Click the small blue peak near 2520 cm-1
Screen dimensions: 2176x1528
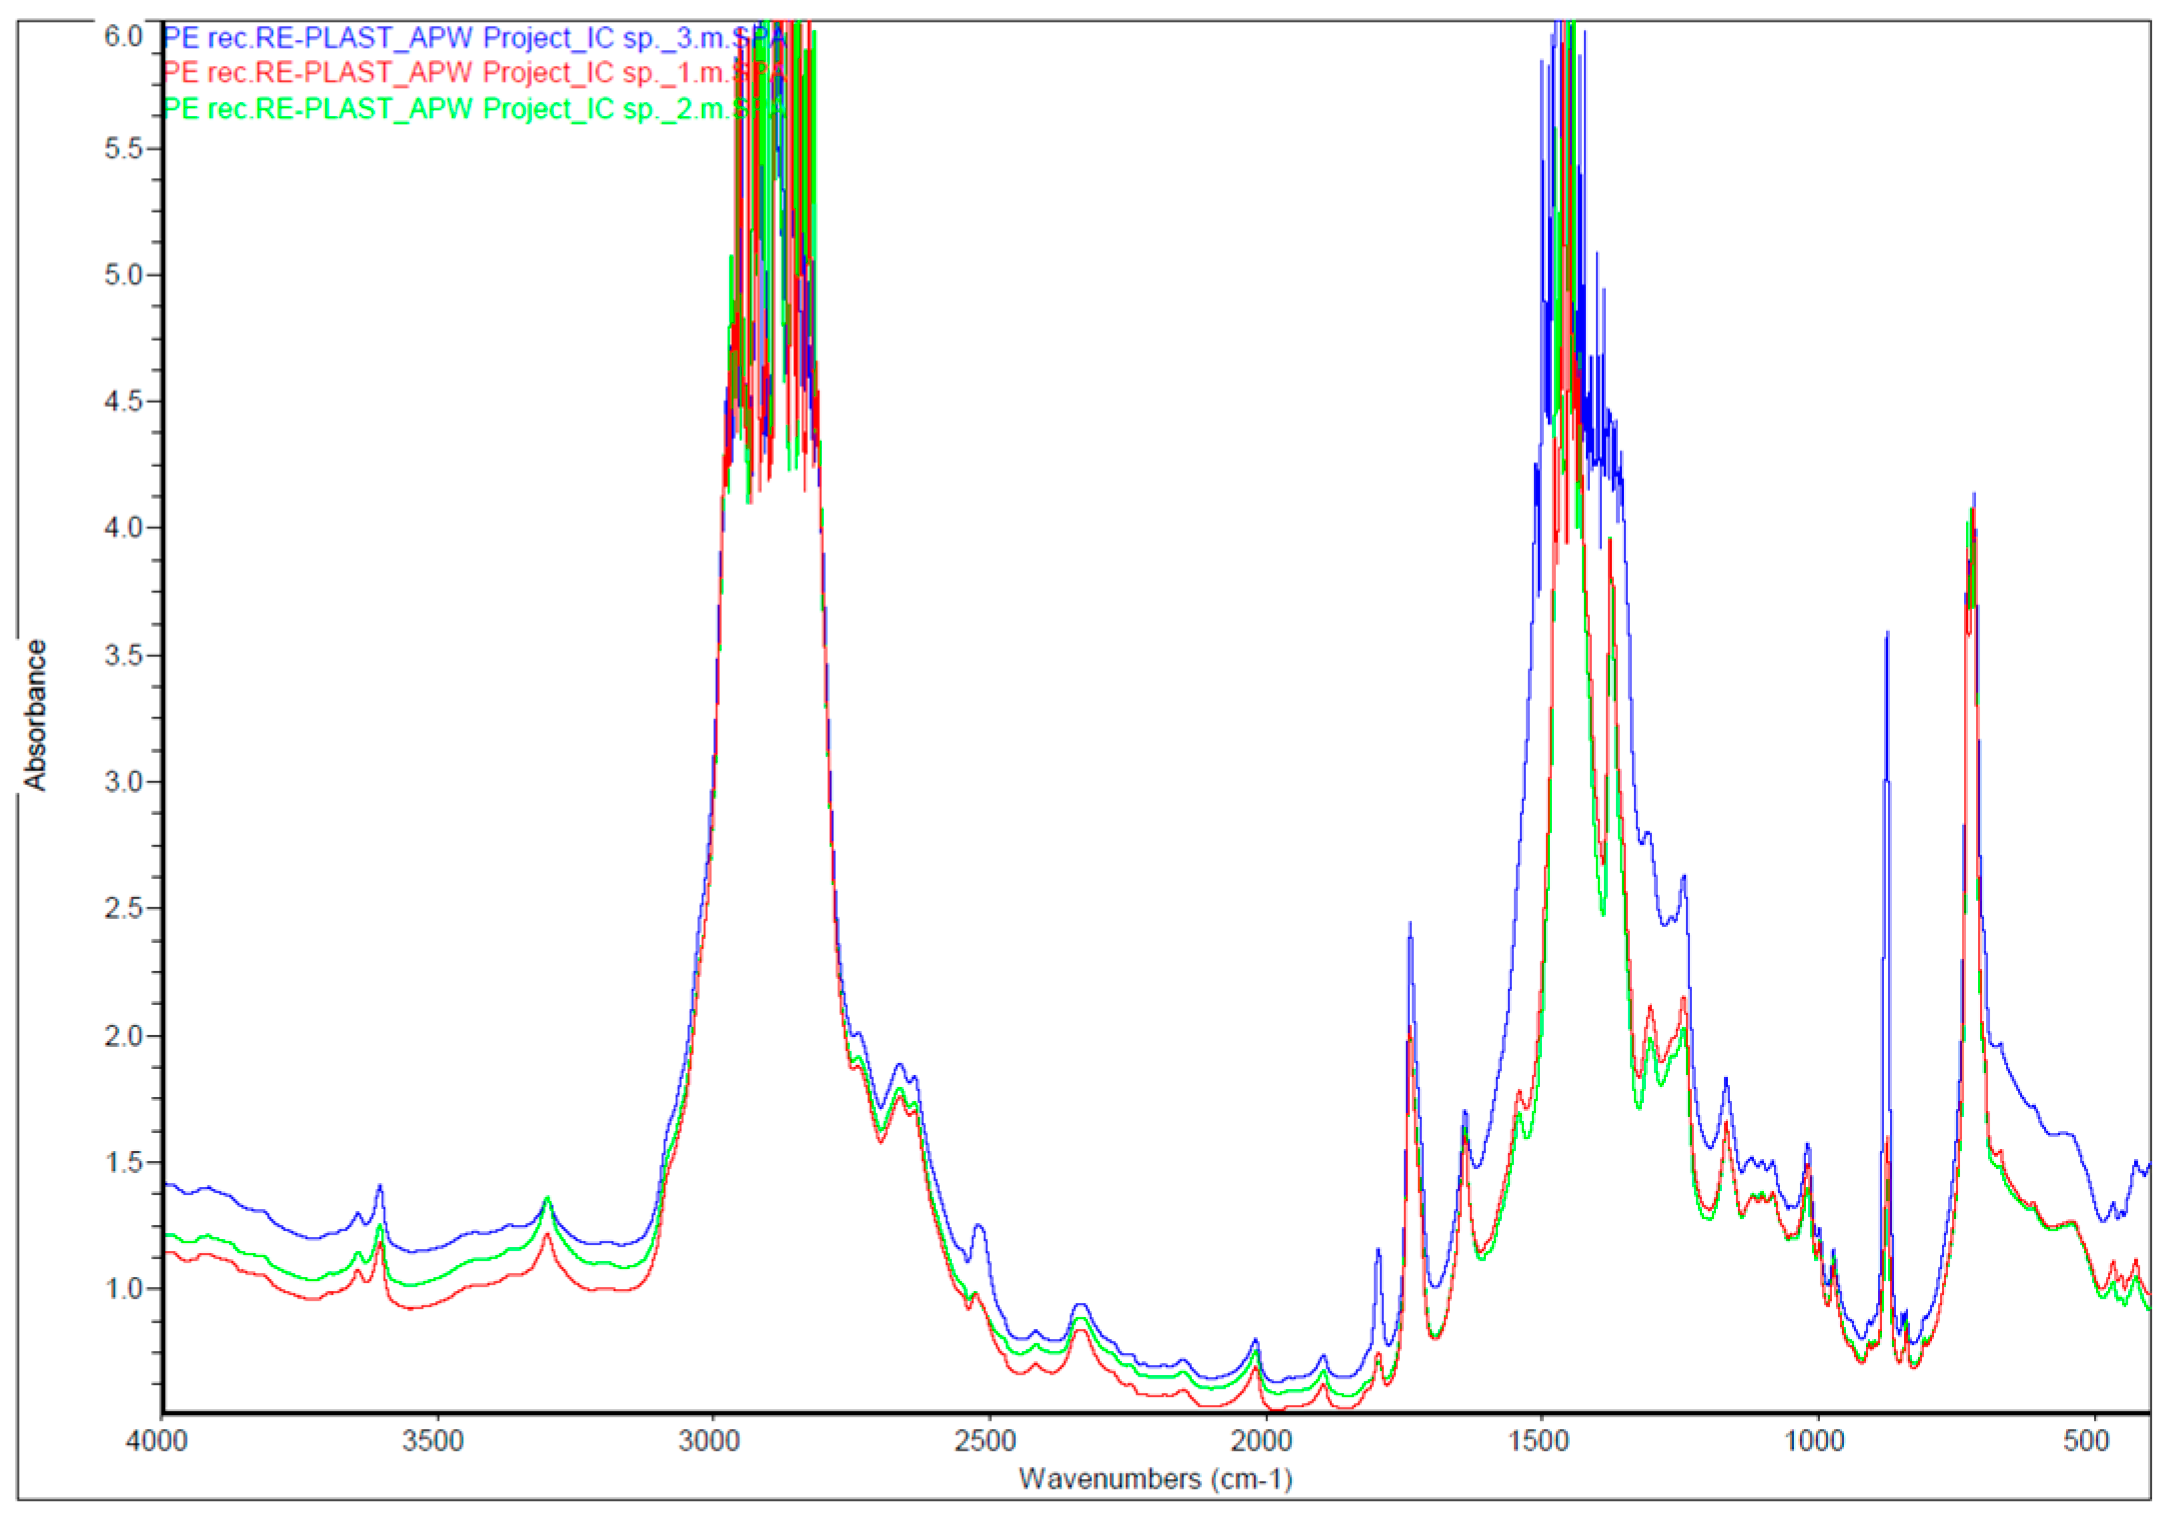[x=979, y=1225]
